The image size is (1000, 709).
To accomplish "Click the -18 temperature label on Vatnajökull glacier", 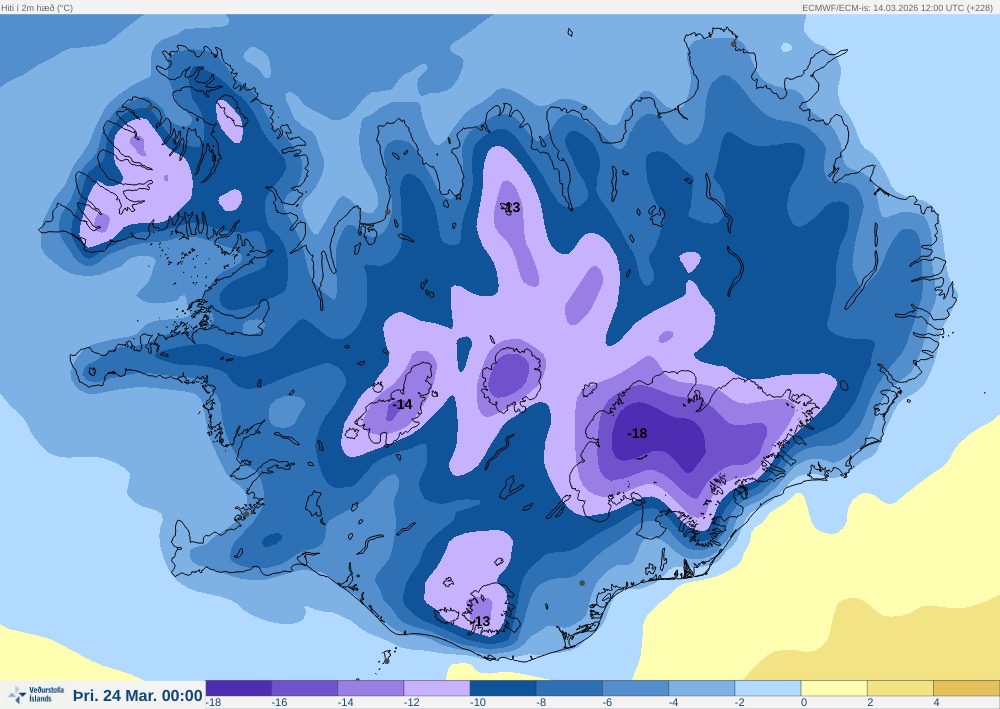I will pyautogui.click(x=637, y=434).
